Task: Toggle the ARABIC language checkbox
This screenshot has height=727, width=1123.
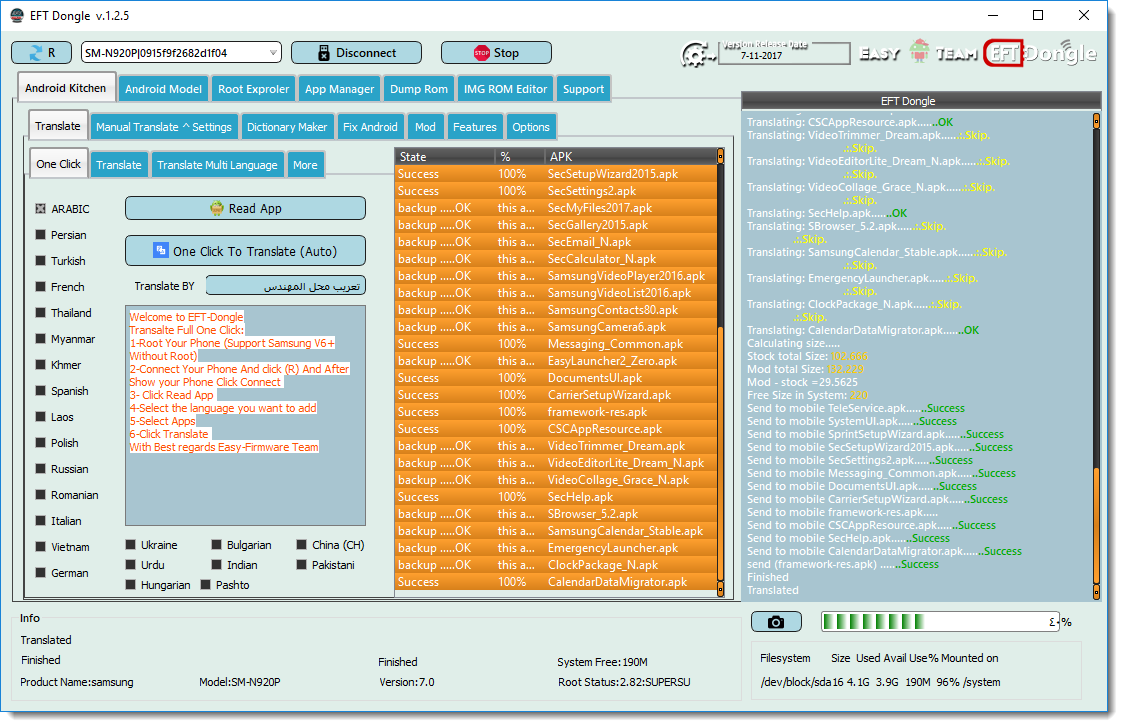Action: [41, 209]
